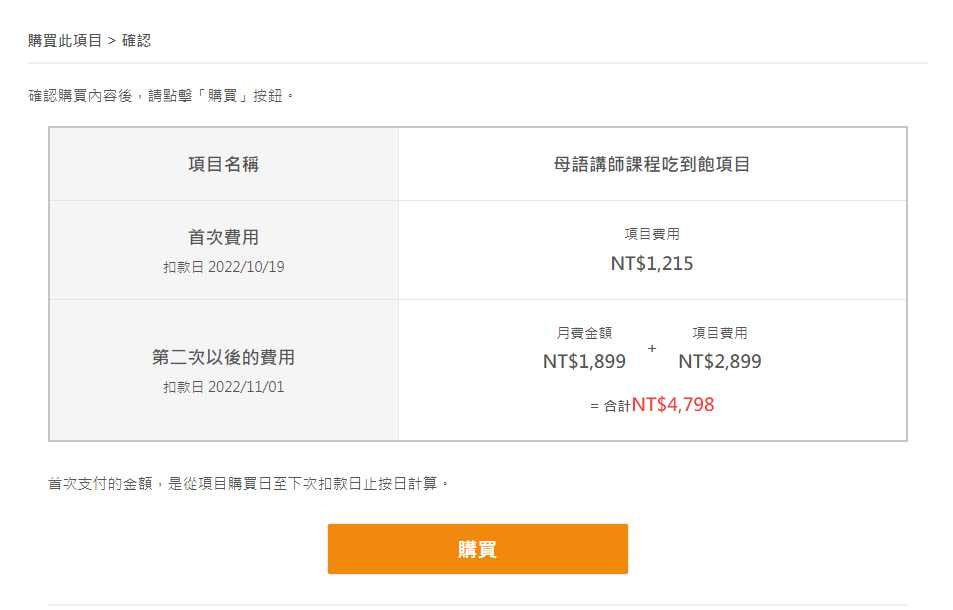Click the 項目費用 label above NT$1,215
Image resolution: width=953 pixels, height=610 pixels.
[651, 234]
